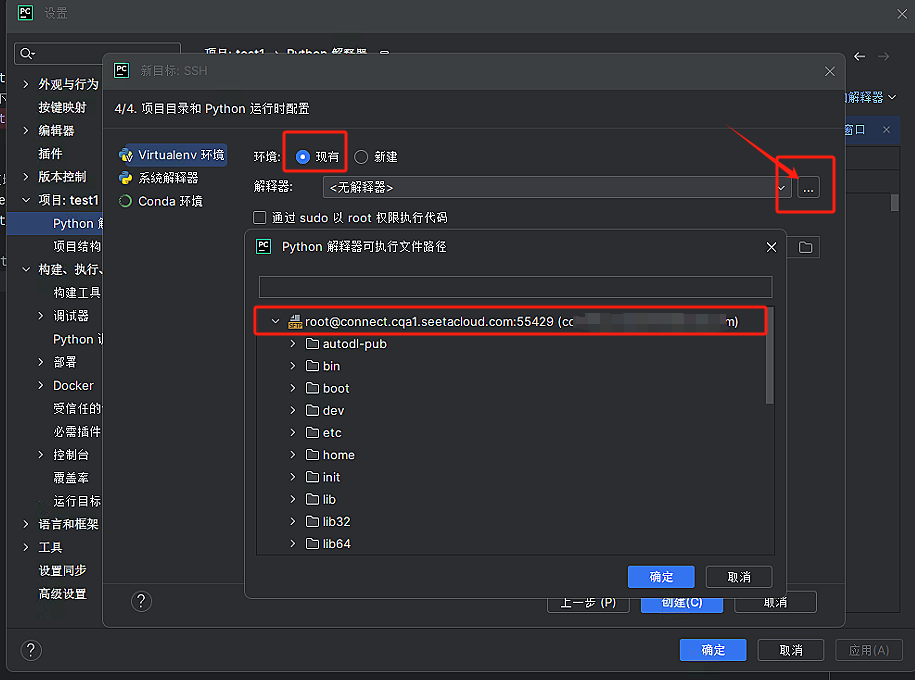Select the init folder icon

(313, 476)
